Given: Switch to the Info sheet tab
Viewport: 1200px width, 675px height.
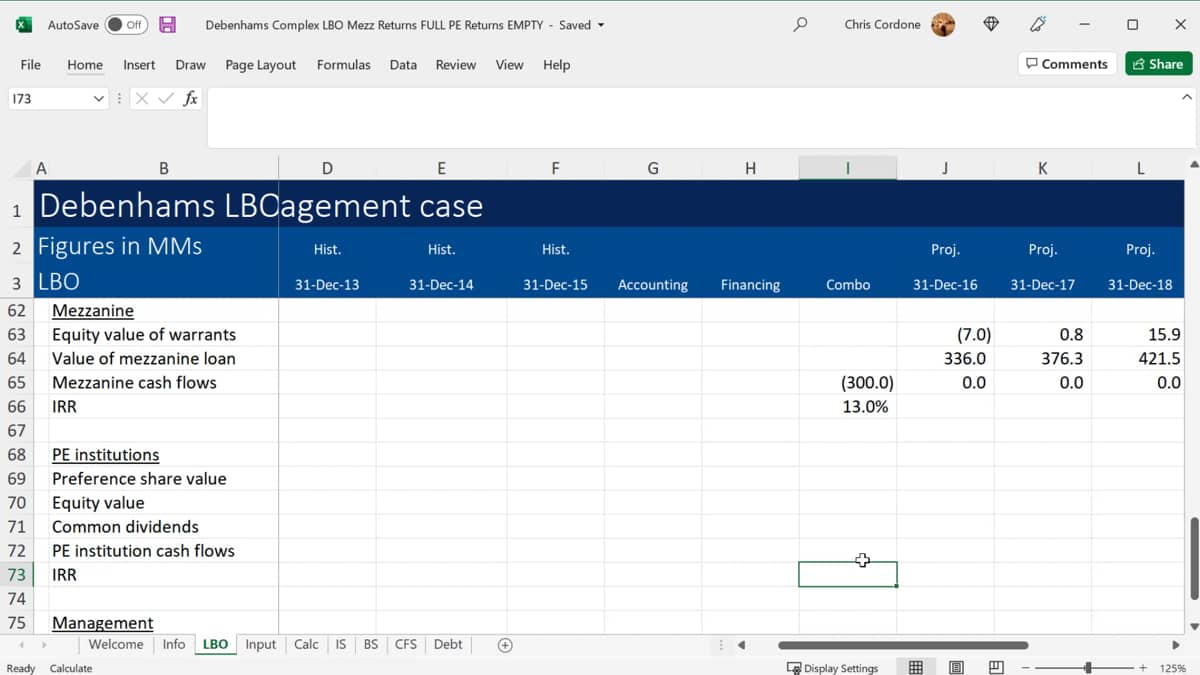Looking at the screenshot, I should coord(174,644).
